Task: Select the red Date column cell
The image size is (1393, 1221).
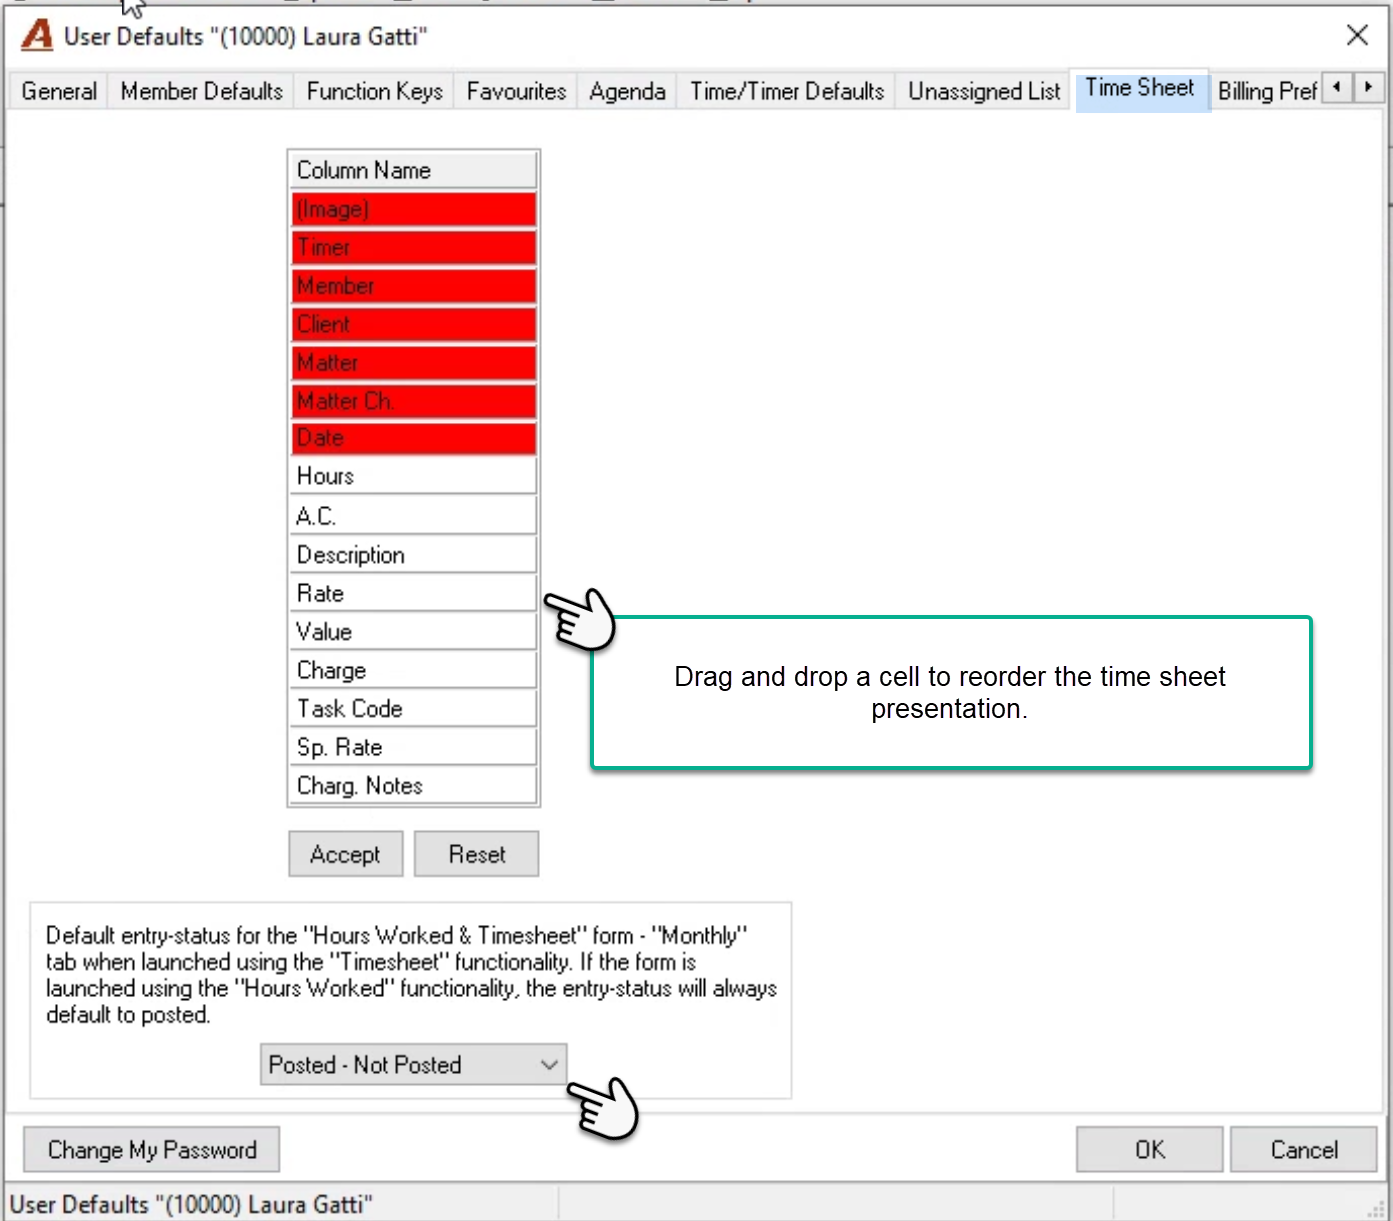Action: click(414, 438)
